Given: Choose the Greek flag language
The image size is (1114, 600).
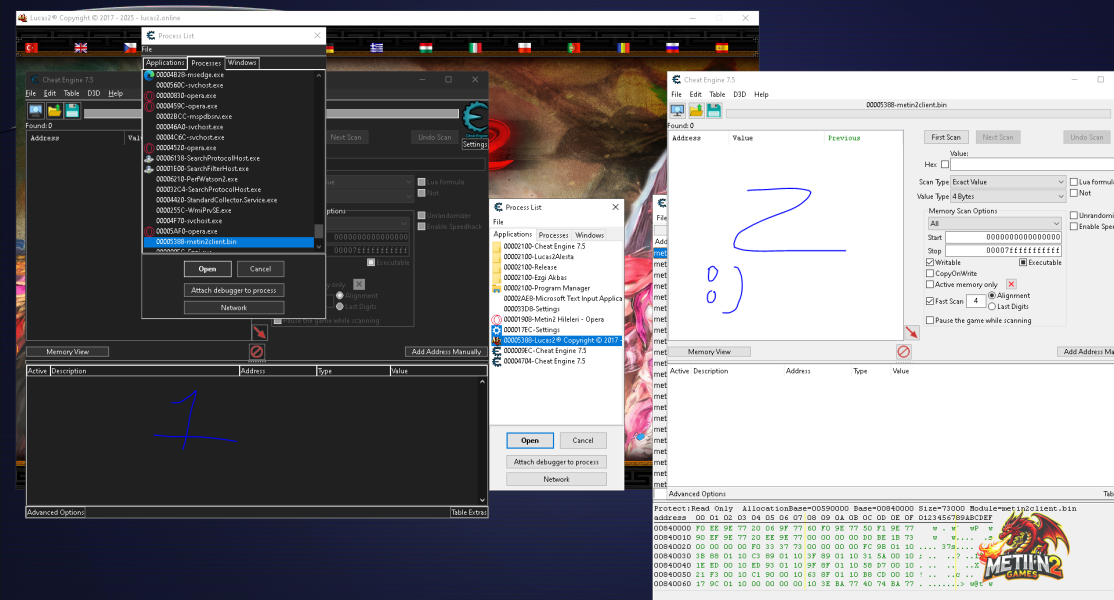Looking at the screenshot, I should pyautogui.click(x=377, y=48).
